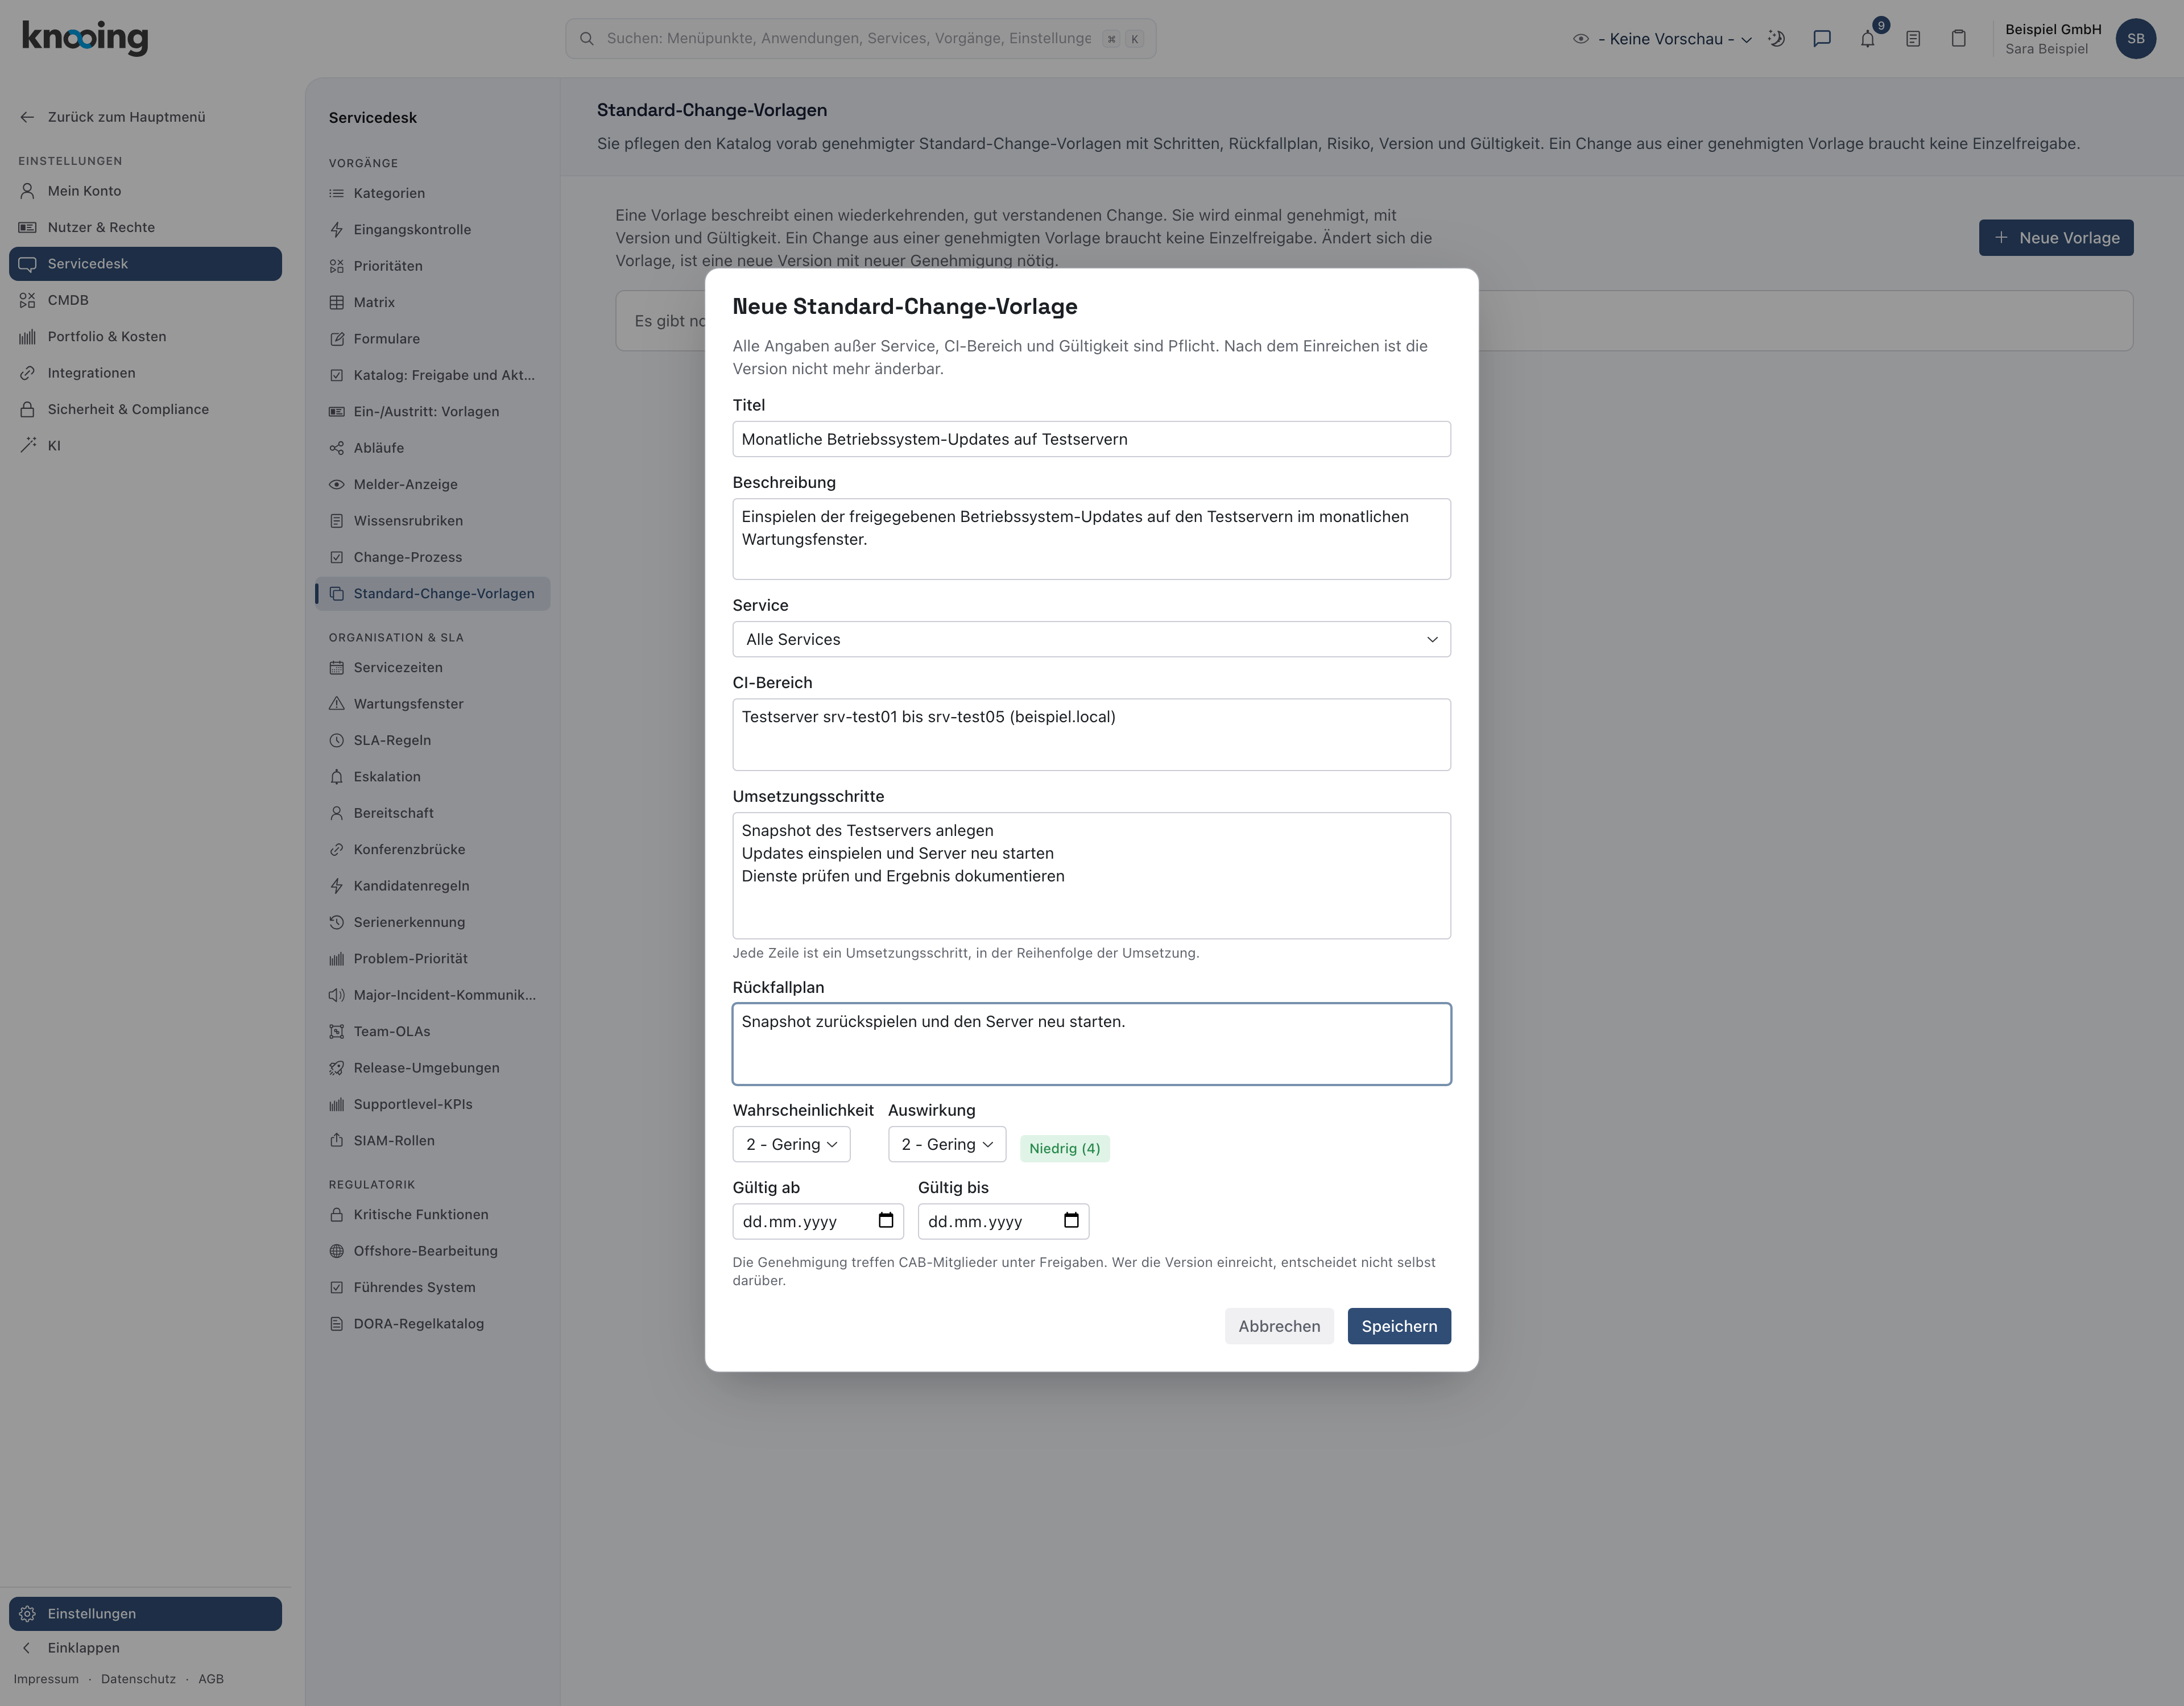Open notifications bell with badge 9
Image resolution: width=2184 pixels, height=1706 pixels.
1868,39
